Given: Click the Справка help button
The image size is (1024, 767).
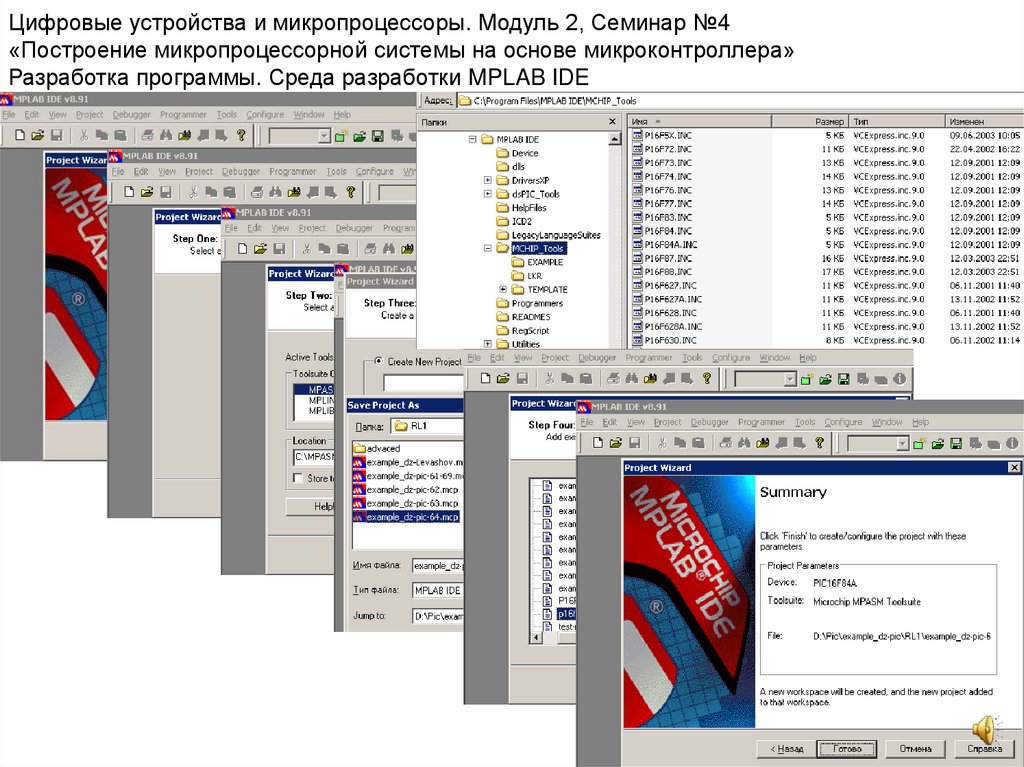Looking at the screenshot, I should (x=985, y=749).
